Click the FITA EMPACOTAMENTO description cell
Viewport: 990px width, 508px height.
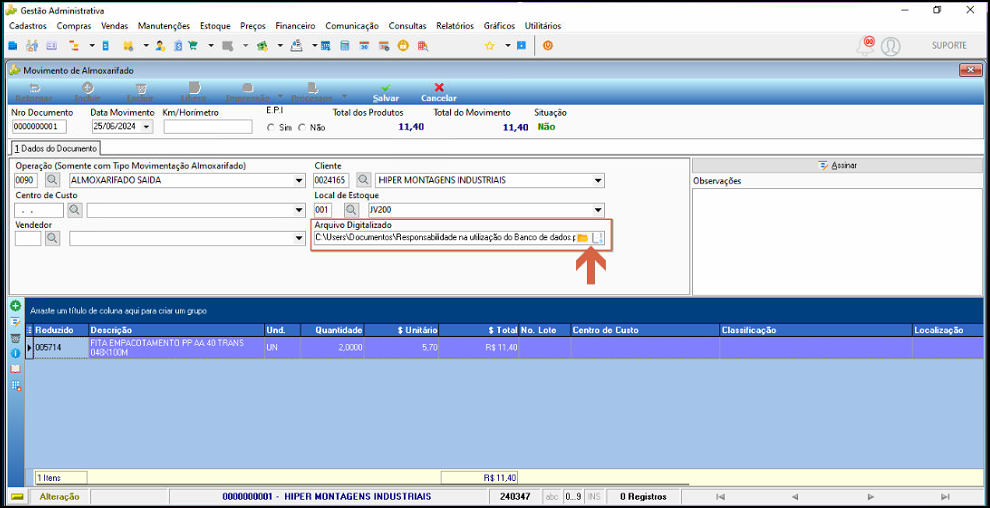pyautogui.click(x=176, y=348)
